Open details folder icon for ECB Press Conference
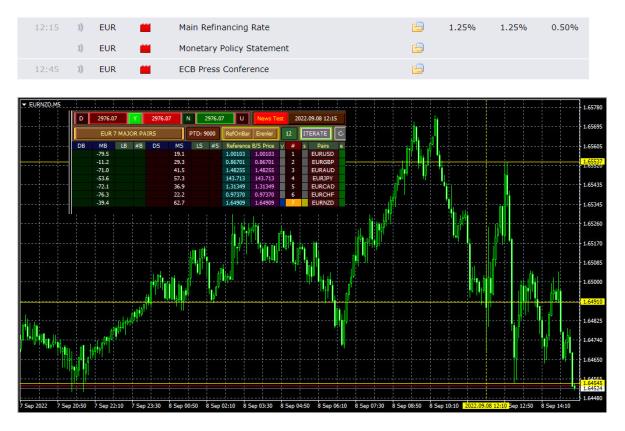 point(418,69)
